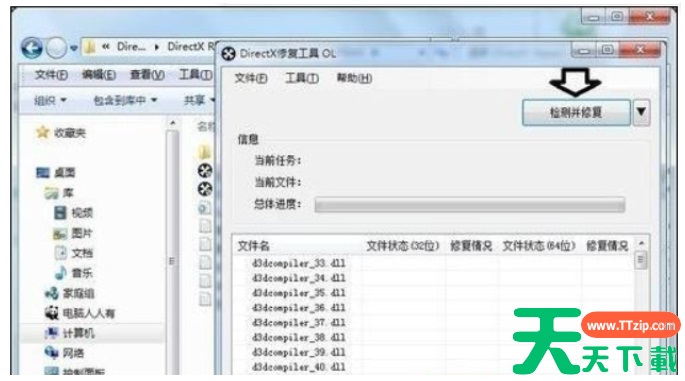The height and width of the screenshot is (381, 685).
Task: Select 家庭组 in sidebar
Action: click(x=69, y=293)
